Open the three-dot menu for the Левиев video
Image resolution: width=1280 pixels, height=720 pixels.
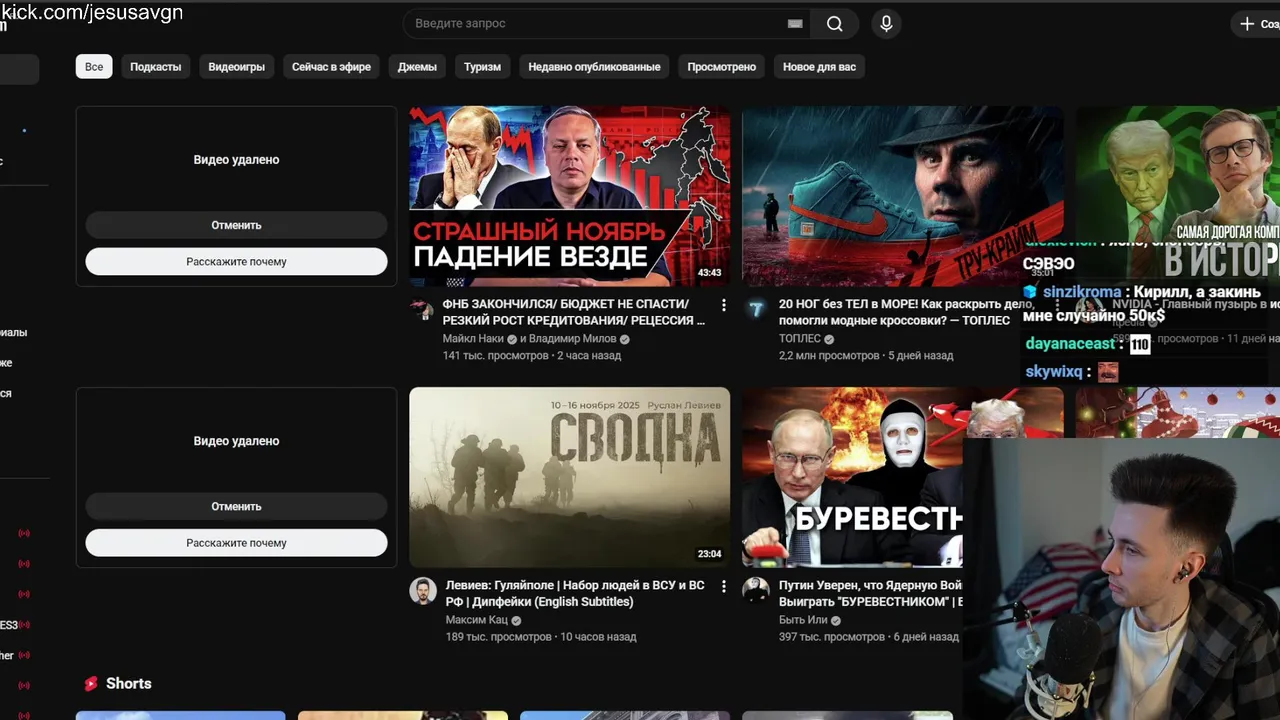pos(724,586)
